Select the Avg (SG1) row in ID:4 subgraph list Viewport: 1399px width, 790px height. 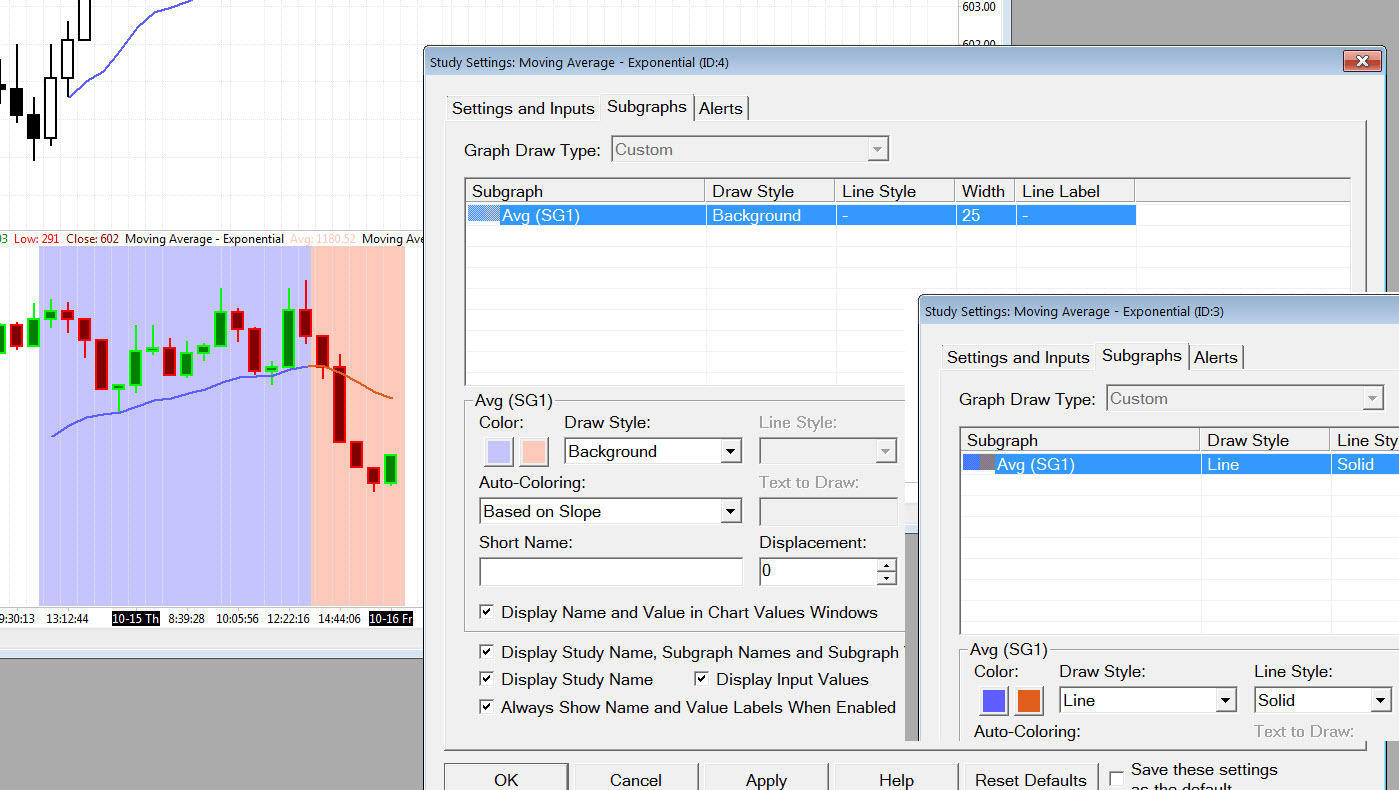[801, 214]
